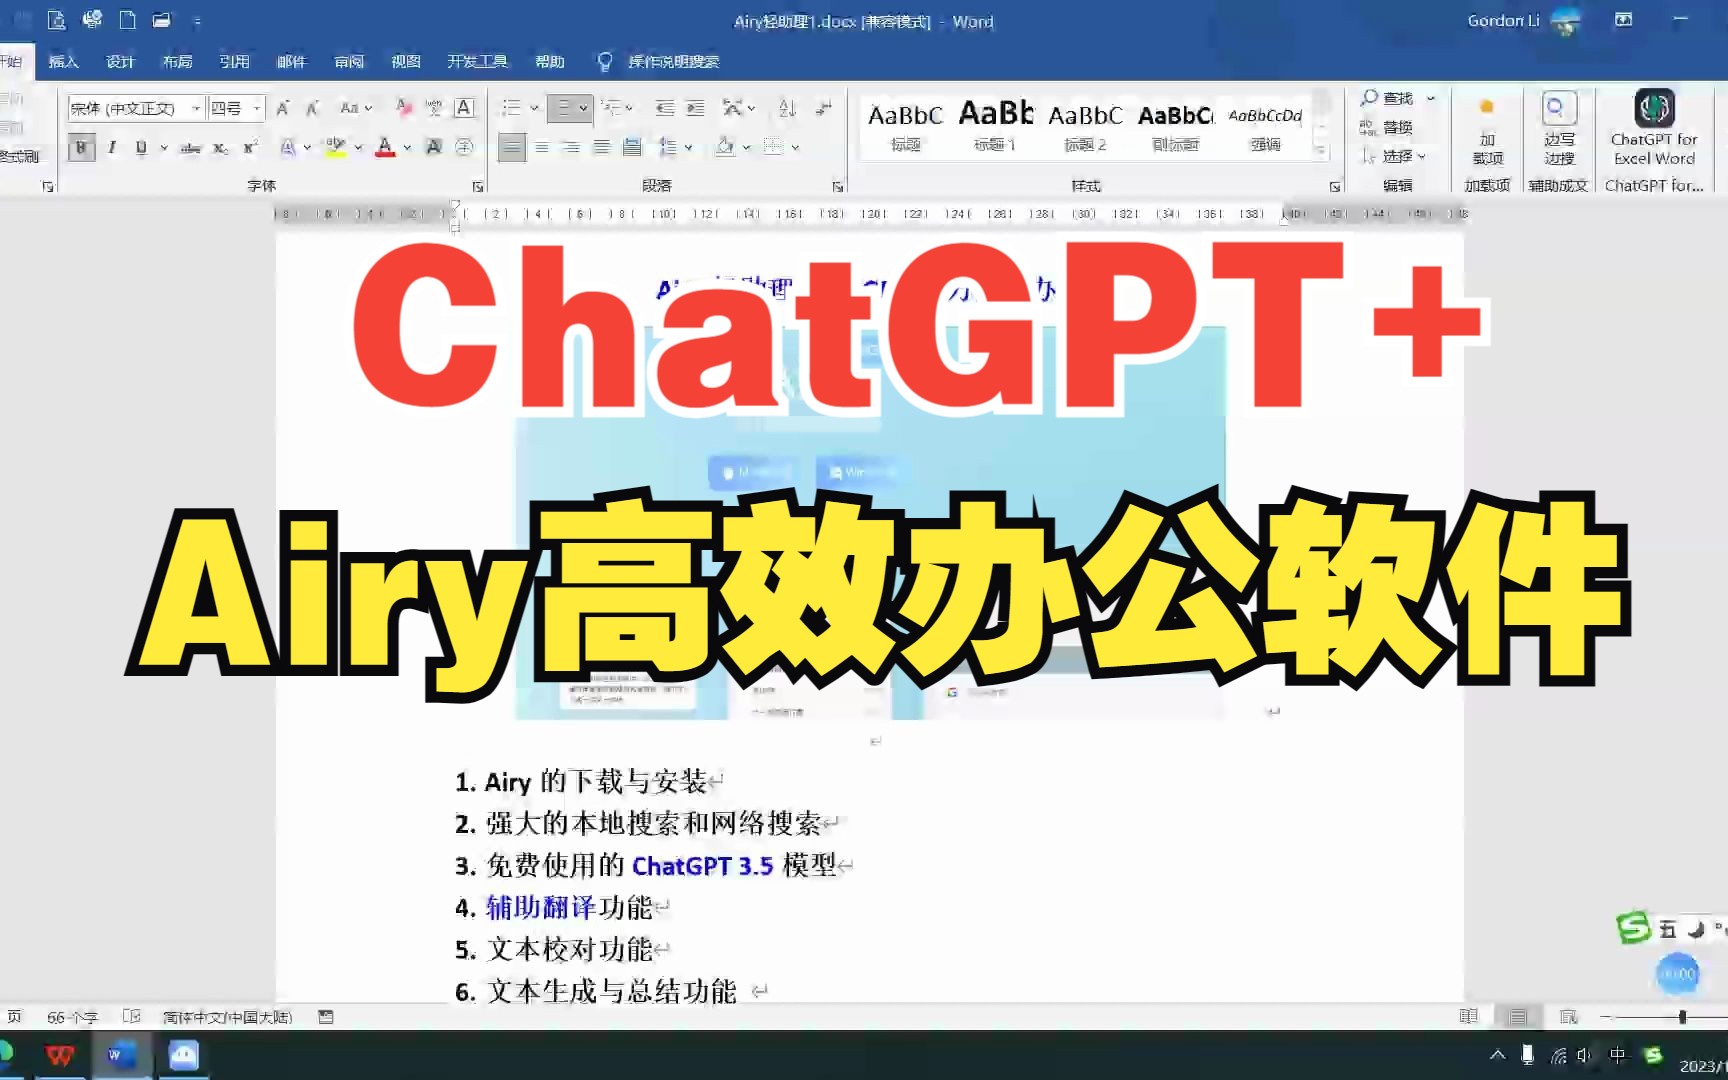
Task: Click macro recording icon in status bar
Action: (325, 1016)
